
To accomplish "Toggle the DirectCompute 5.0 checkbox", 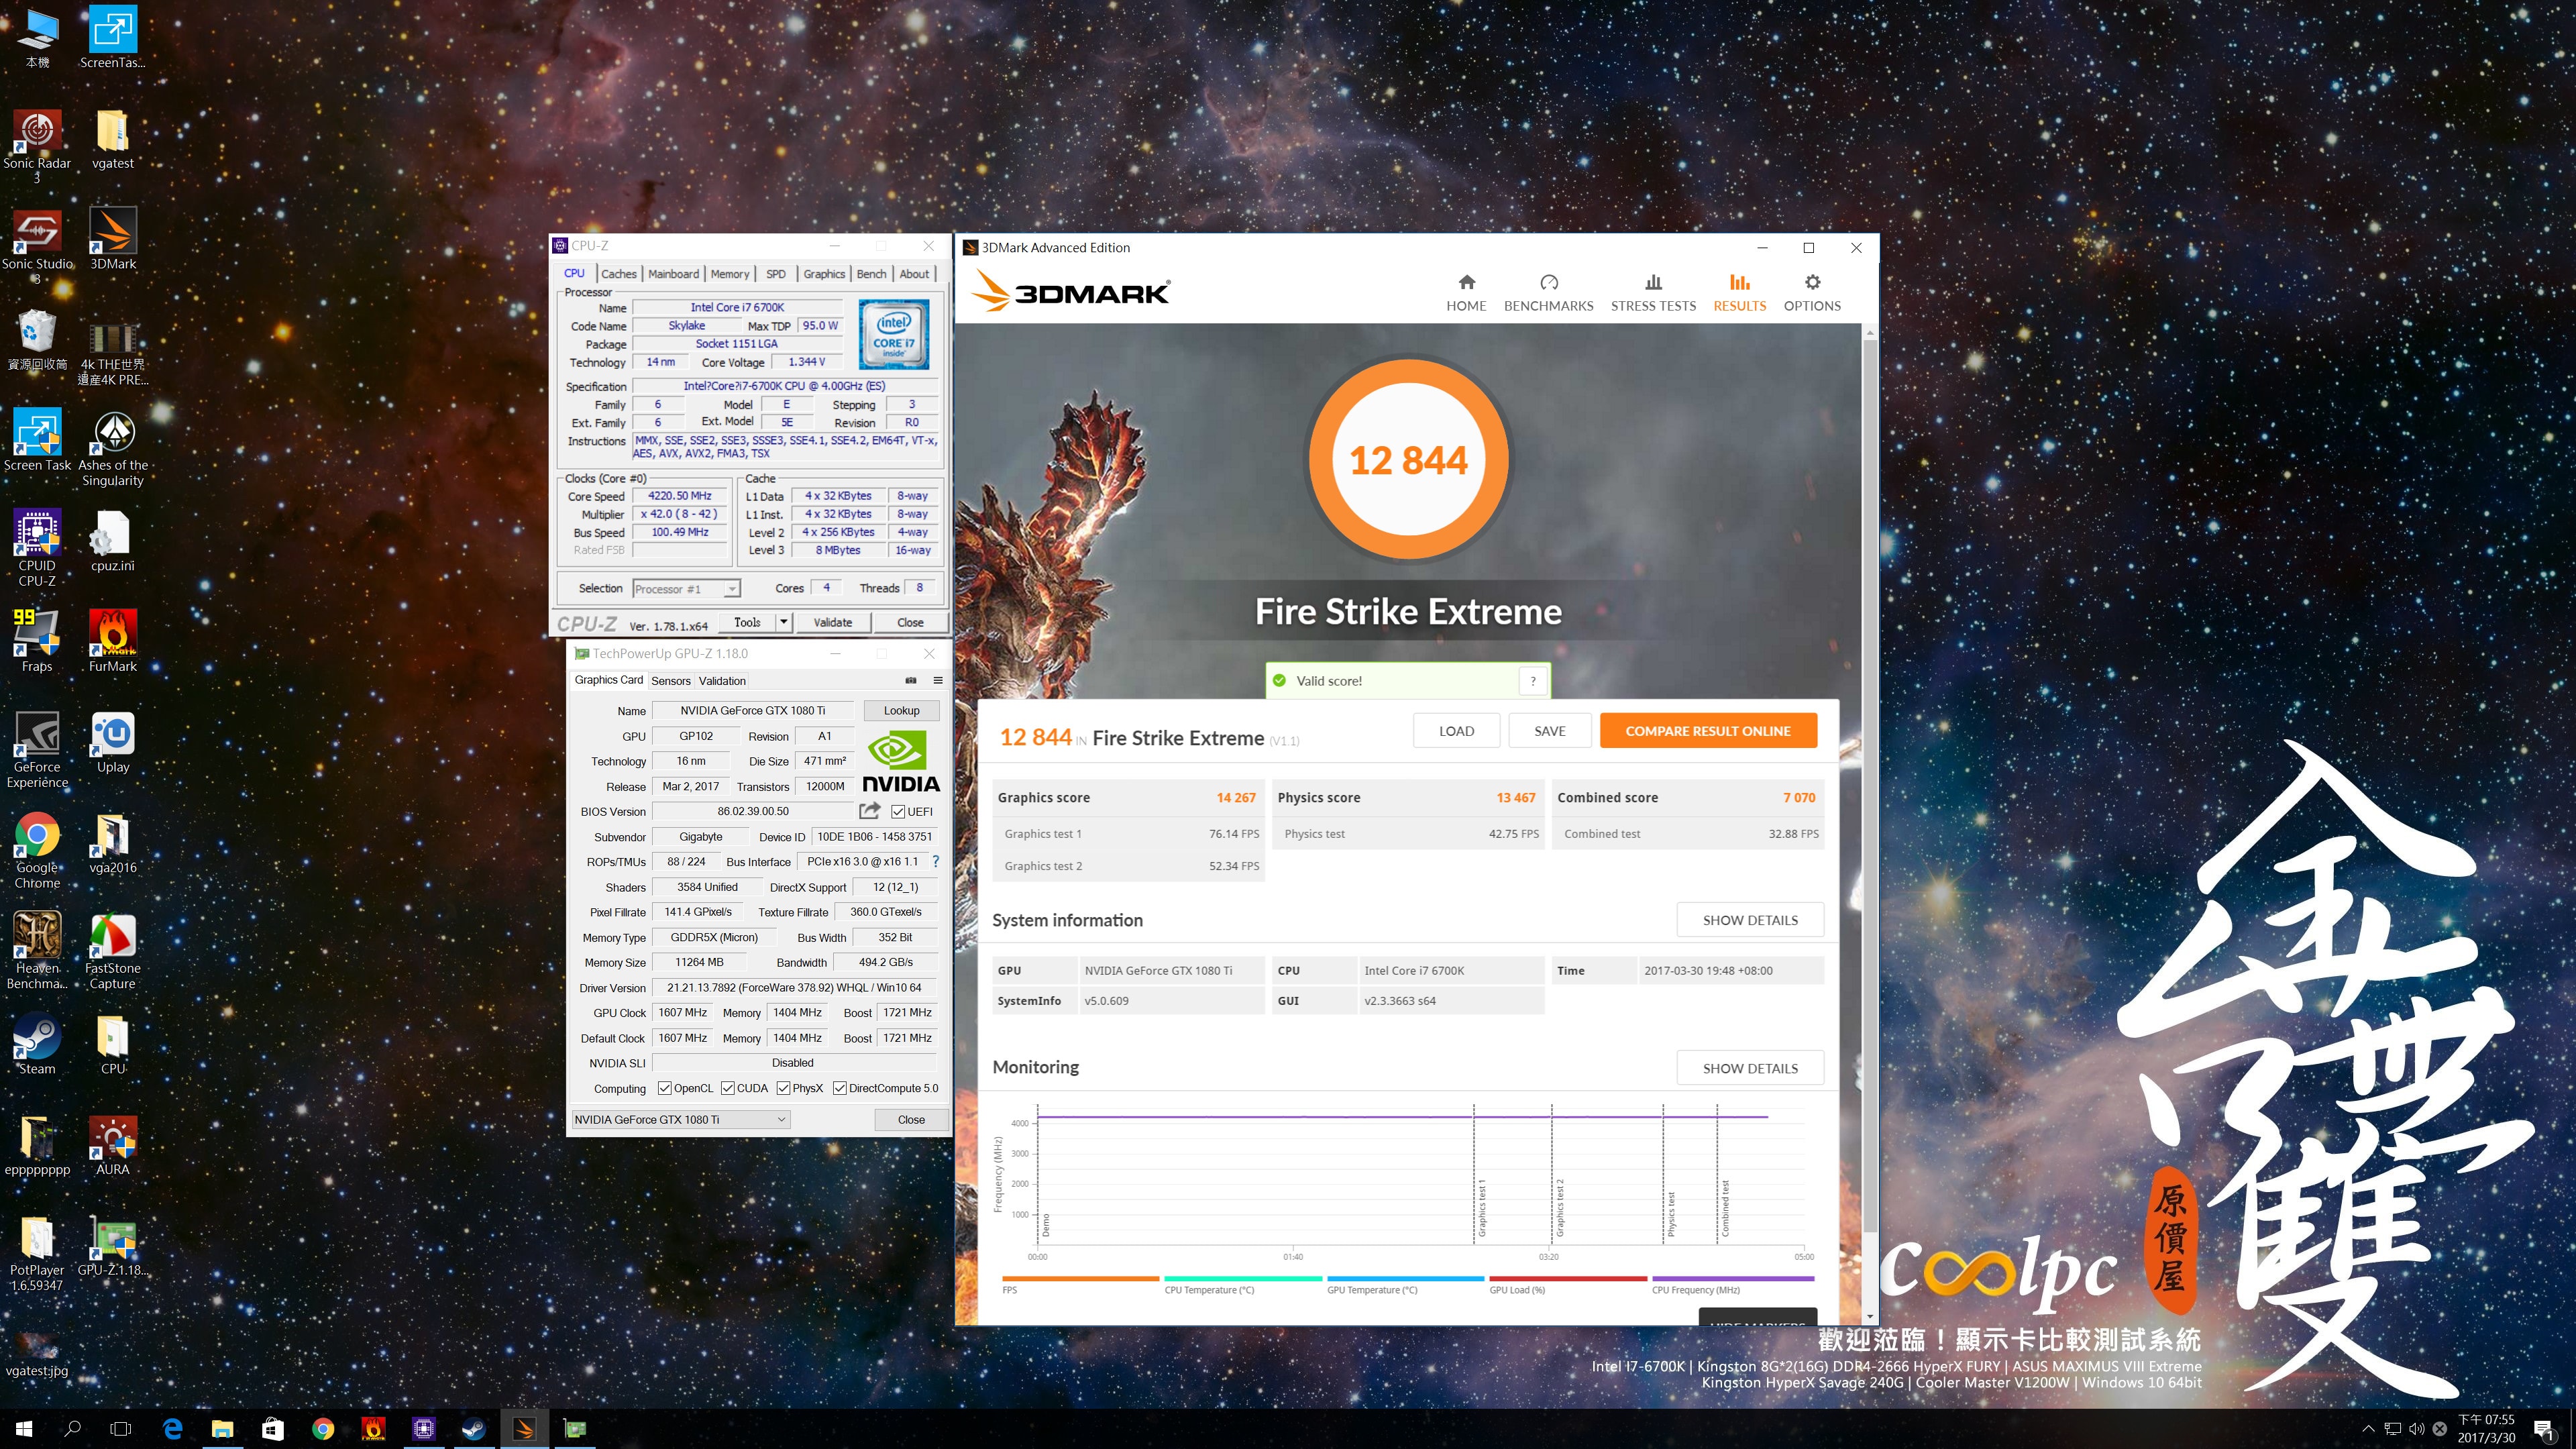I will [x=839, y=1088].
